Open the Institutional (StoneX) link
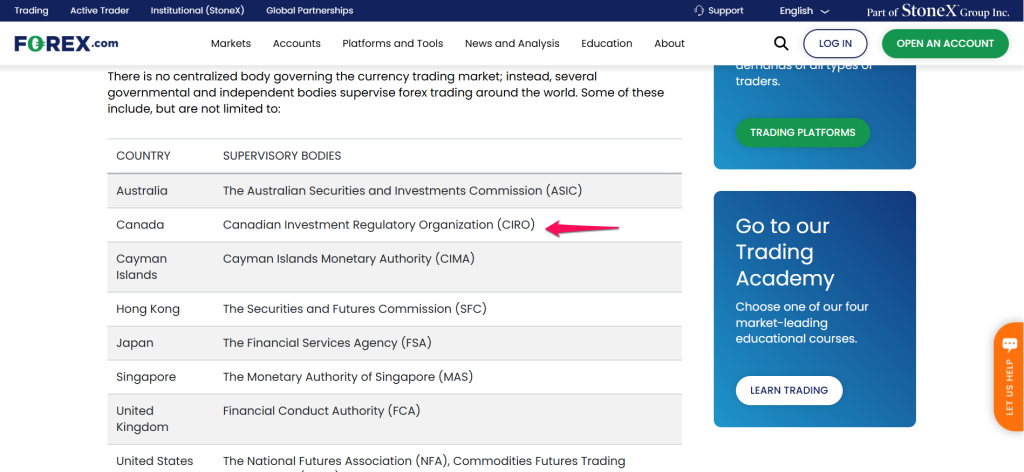Viewport: 1024px width, 472px height. click(197, 10)
